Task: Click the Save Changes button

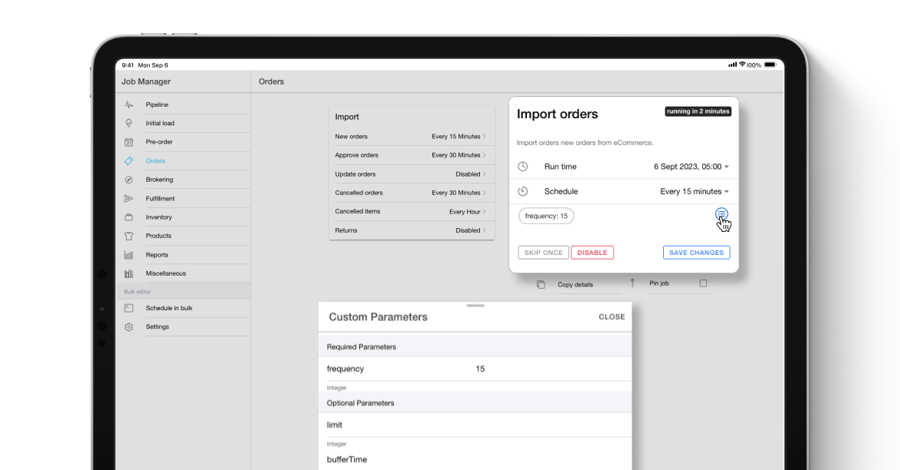Action: (x=696, y=253)
